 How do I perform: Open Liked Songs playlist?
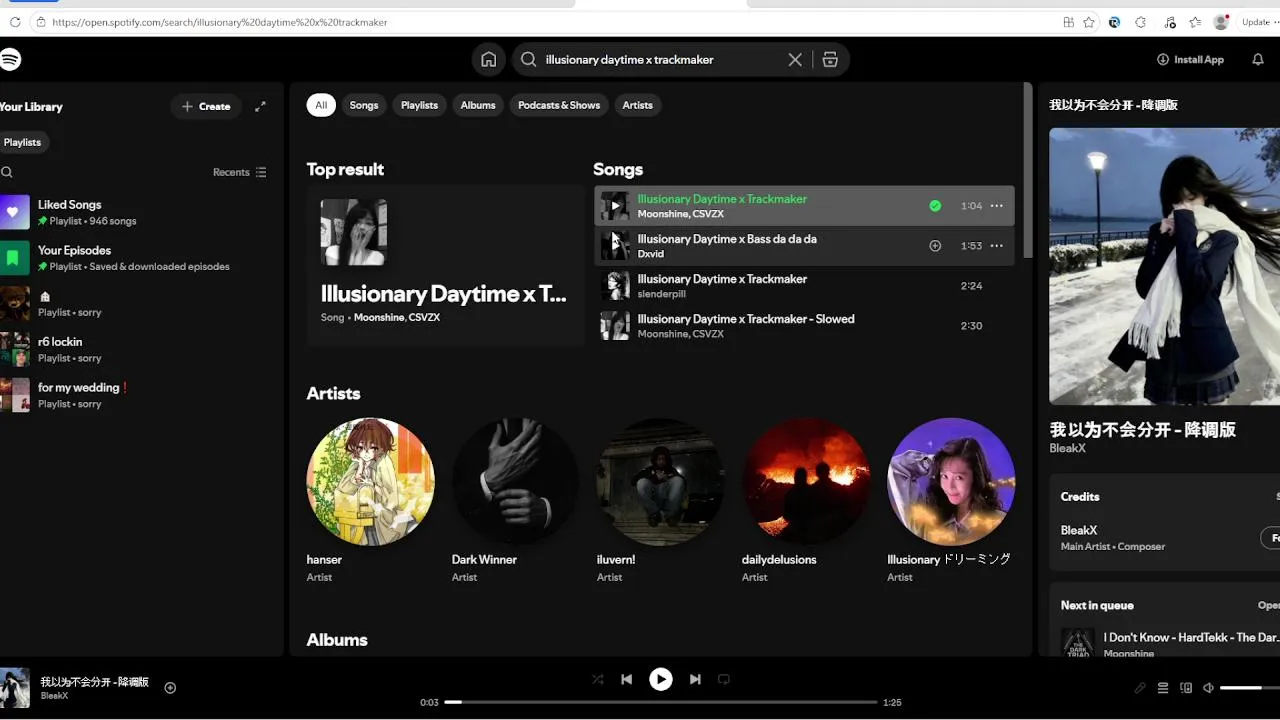[x=140, y=212]
